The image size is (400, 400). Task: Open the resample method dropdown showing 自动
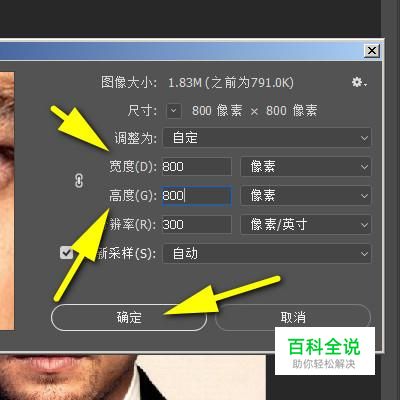[x=267, y=253]
